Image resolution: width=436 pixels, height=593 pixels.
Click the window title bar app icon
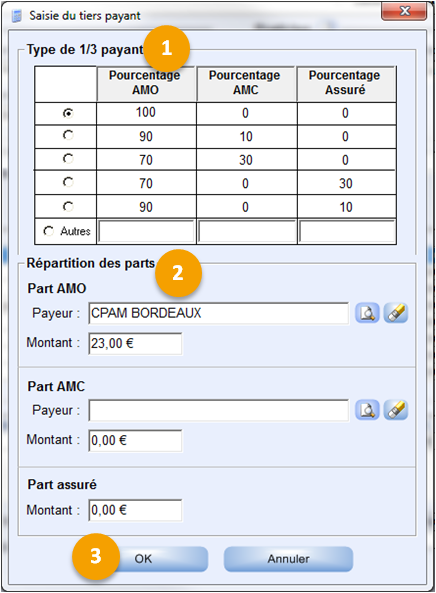click(x=16, y=16)
